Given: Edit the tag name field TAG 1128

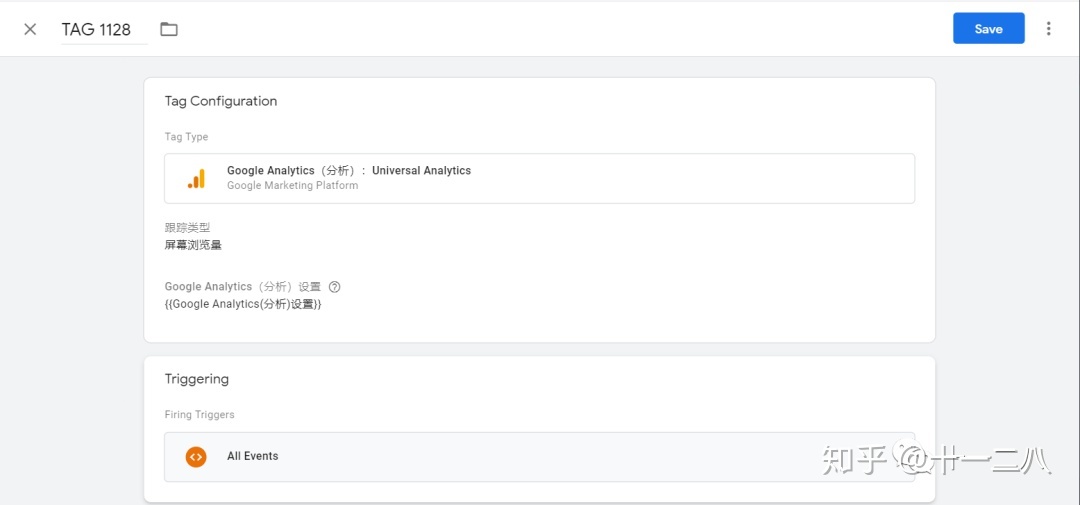Looking at the screenshot, I should pos(104,30).
